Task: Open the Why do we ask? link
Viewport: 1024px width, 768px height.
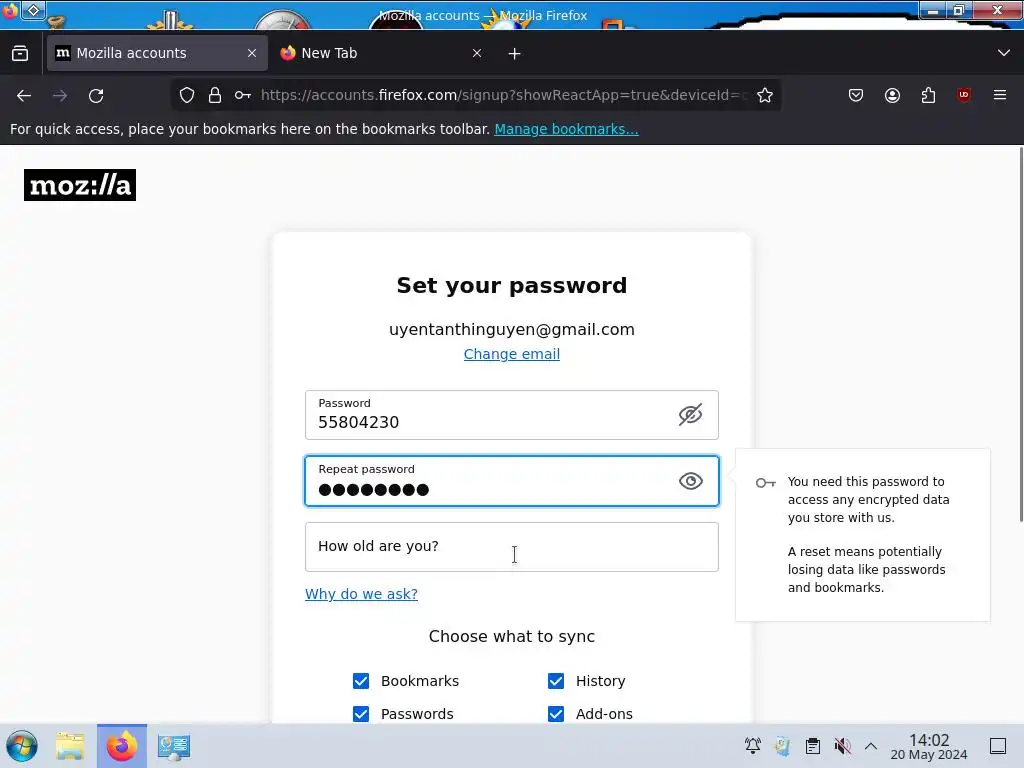Action: click(x=361, y=594)
